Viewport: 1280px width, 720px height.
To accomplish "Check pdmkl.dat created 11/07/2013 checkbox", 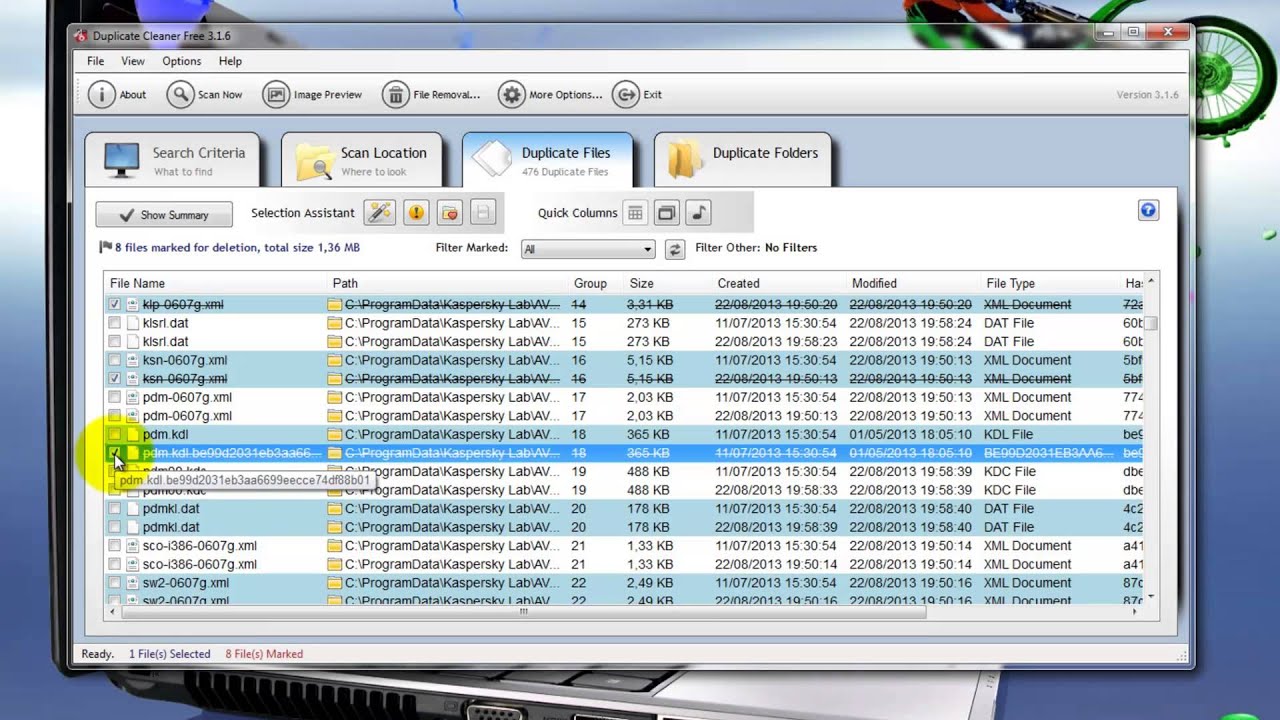I will pyautogui.click(x=115, y=509).
